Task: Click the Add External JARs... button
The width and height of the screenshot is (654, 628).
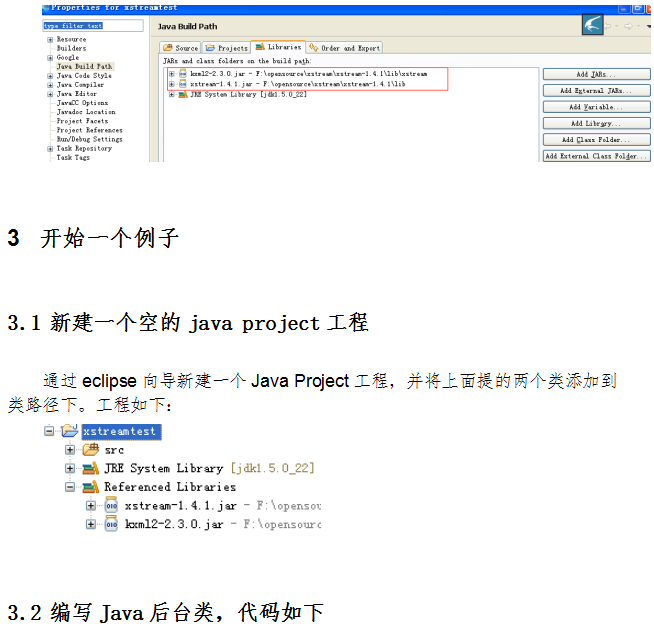Action: (596, 91)
